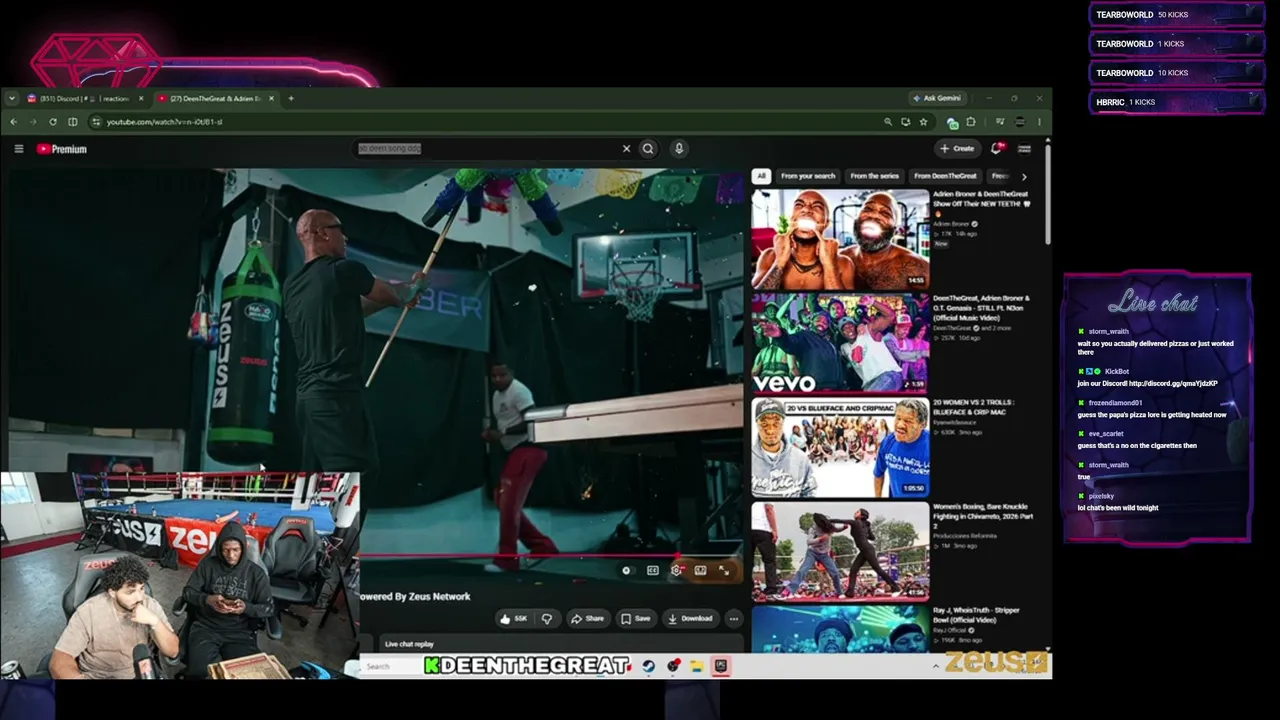Open more actions (three dots) below video

[733, 619]
